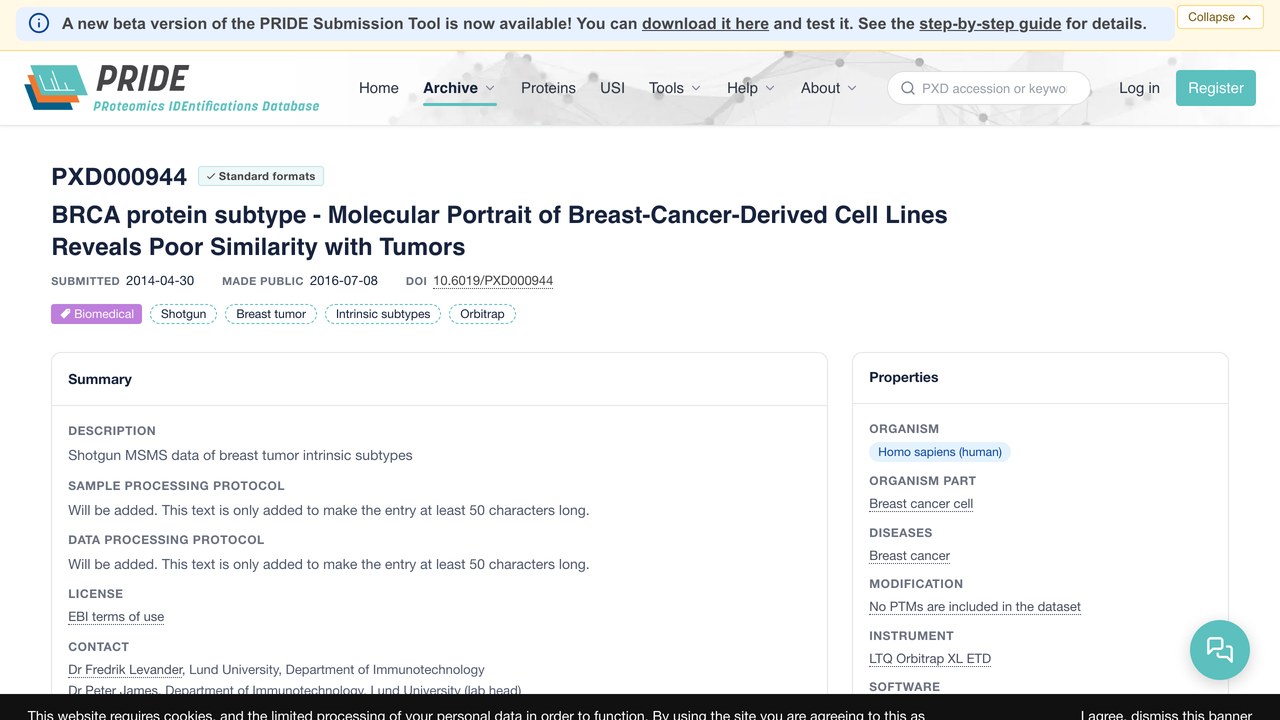
Task: Select the Breast tumor keyword tag
Action: (x=271, y=314)
